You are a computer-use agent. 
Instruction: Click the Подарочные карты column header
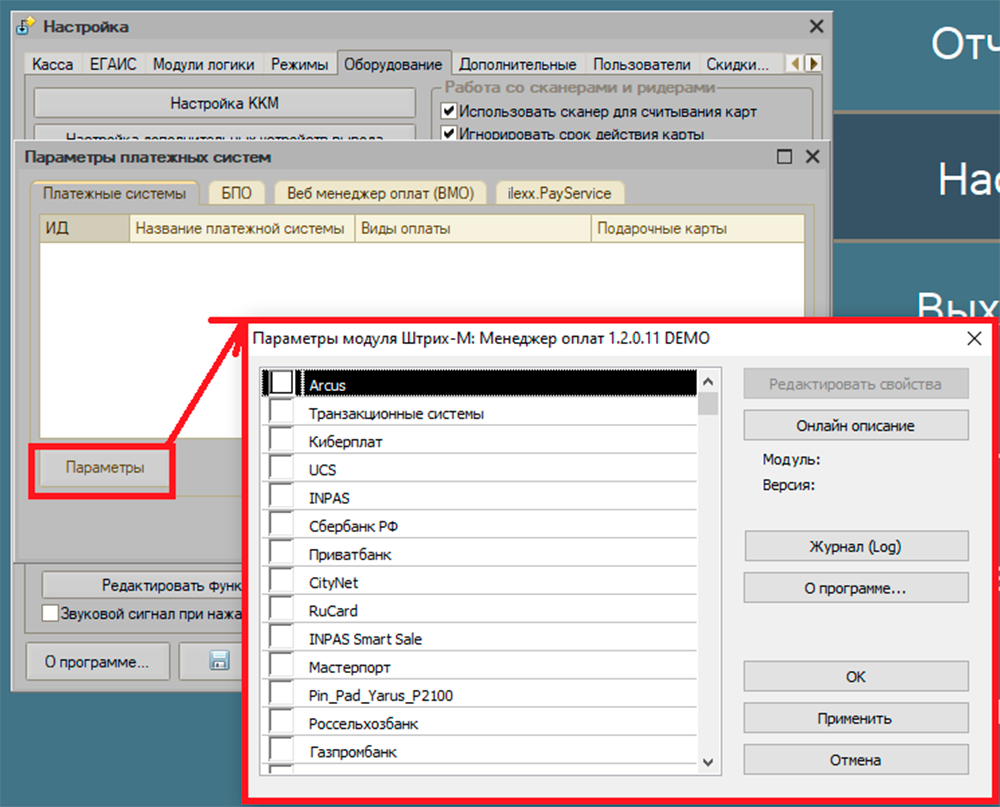[x=698, y=228]
